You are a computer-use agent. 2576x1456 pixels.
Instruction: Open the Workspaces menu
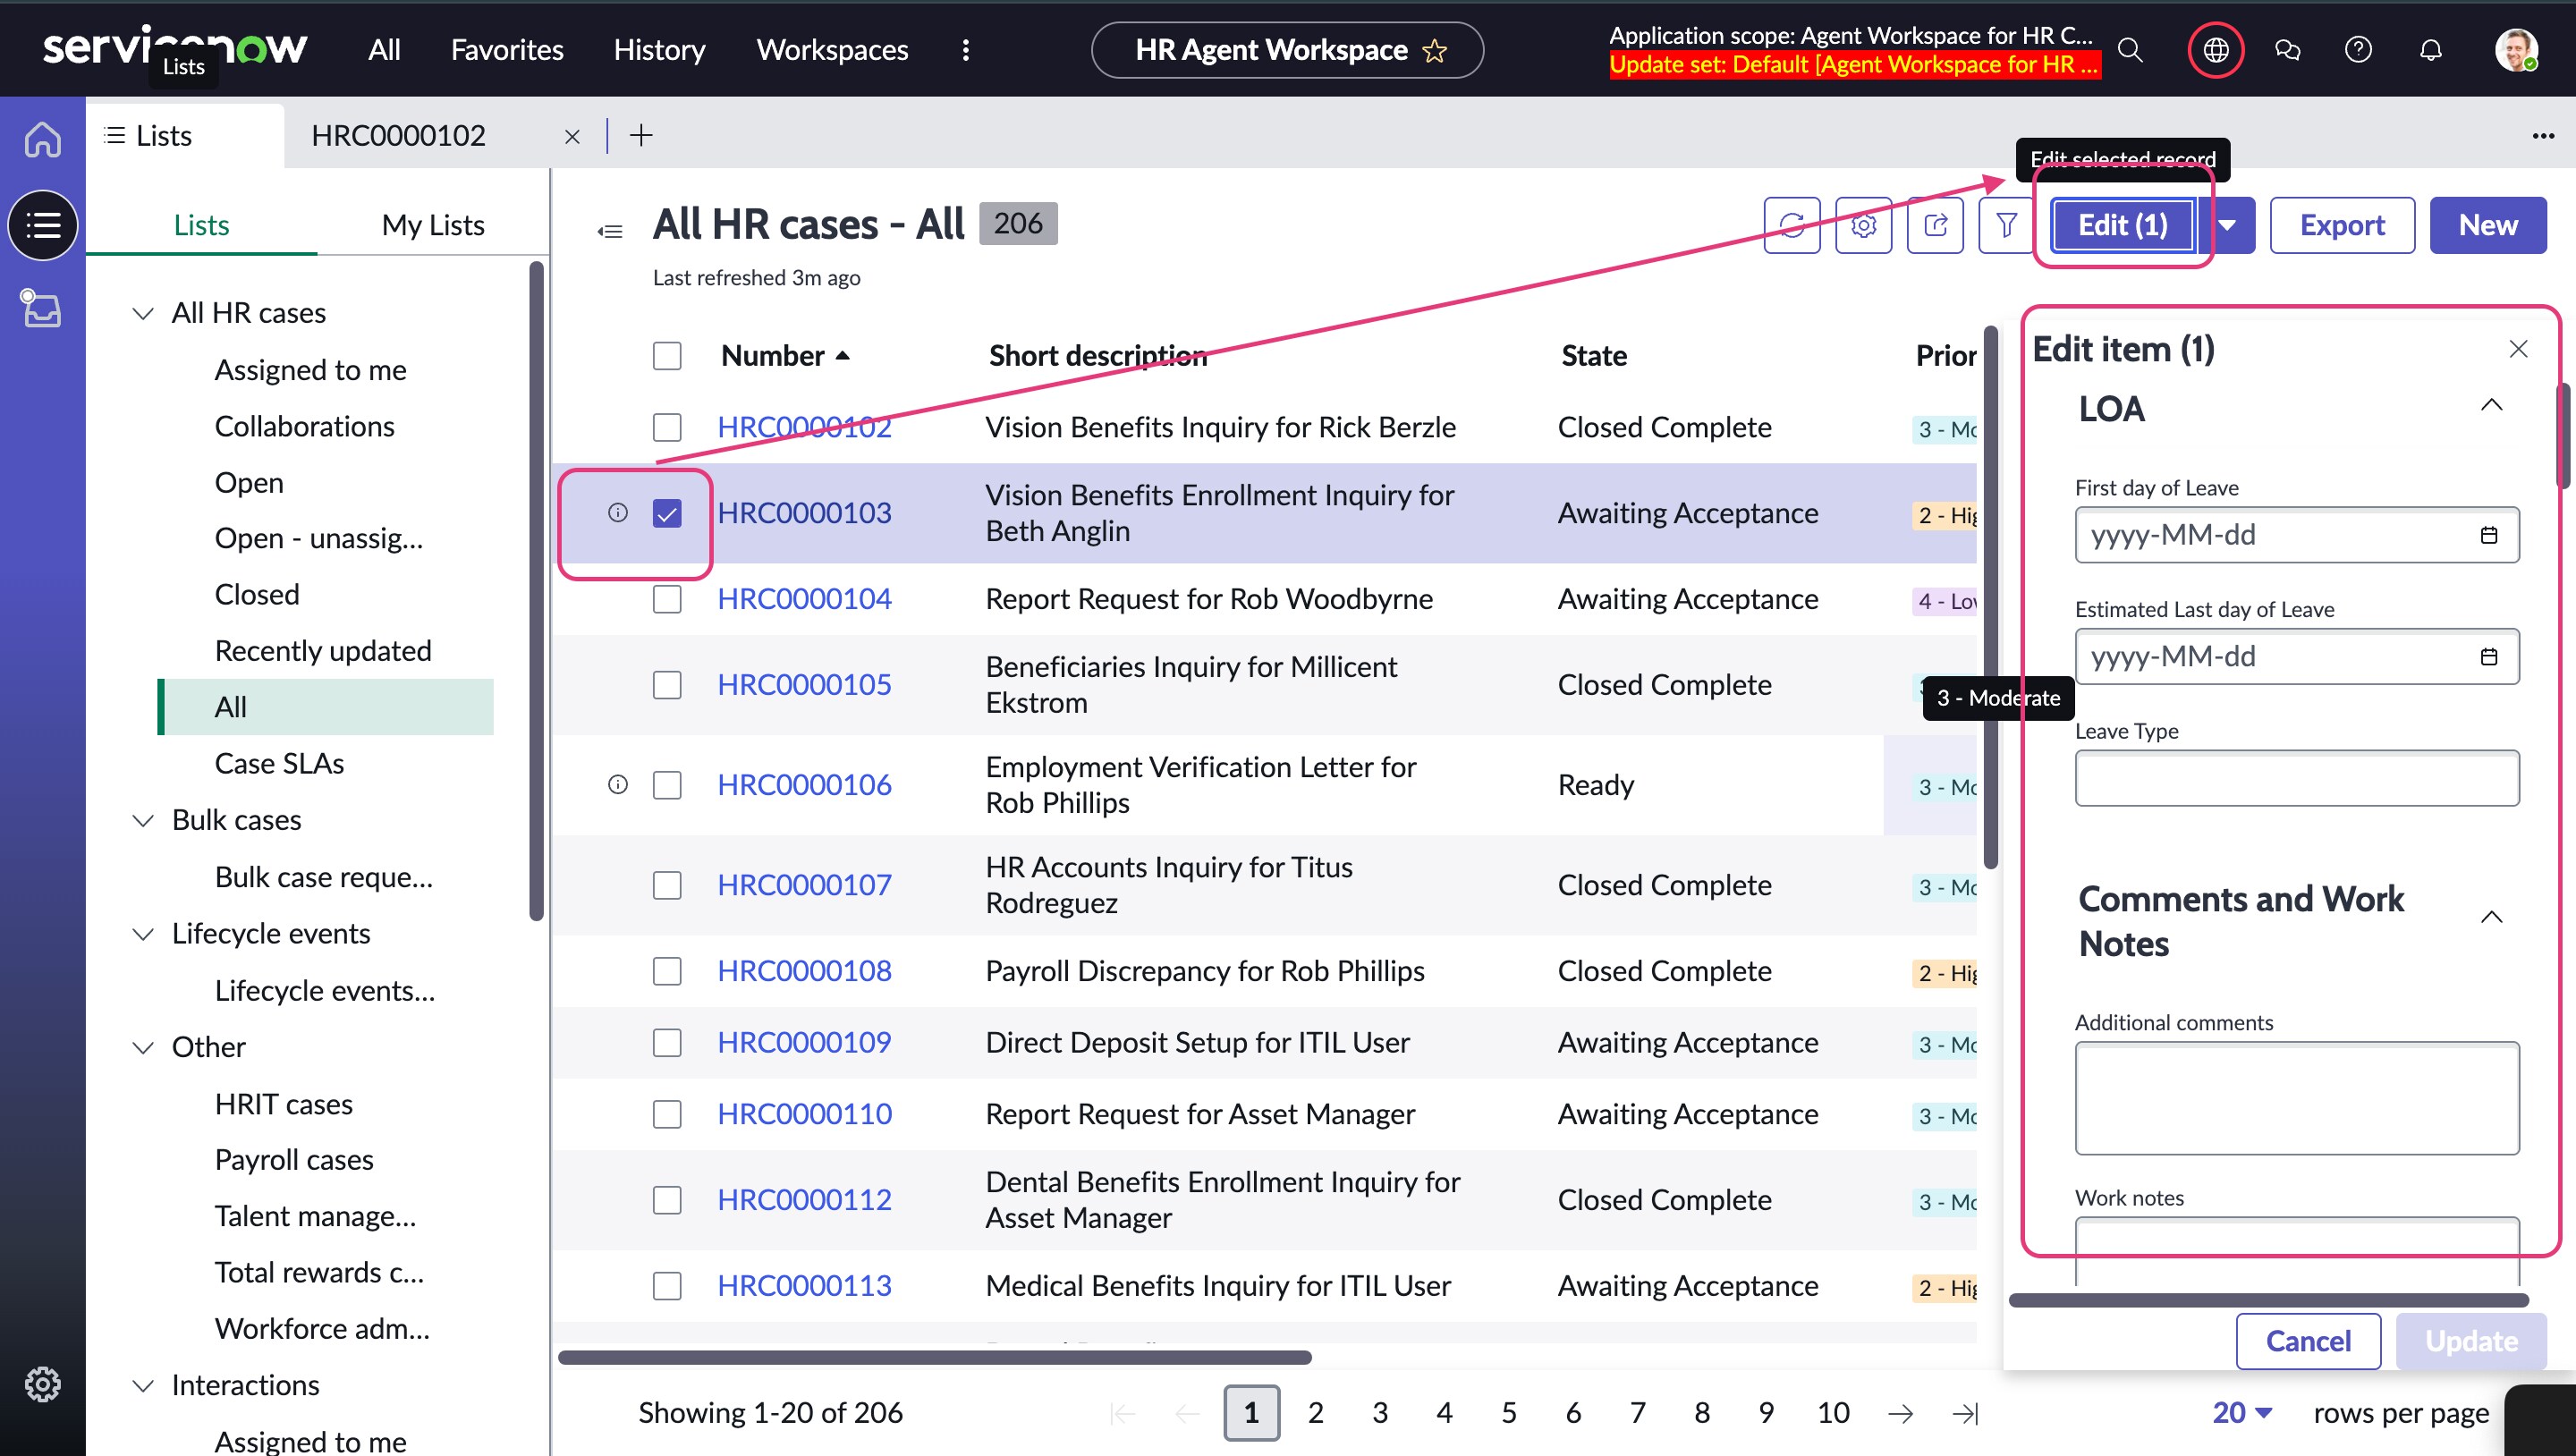(832, 49)
